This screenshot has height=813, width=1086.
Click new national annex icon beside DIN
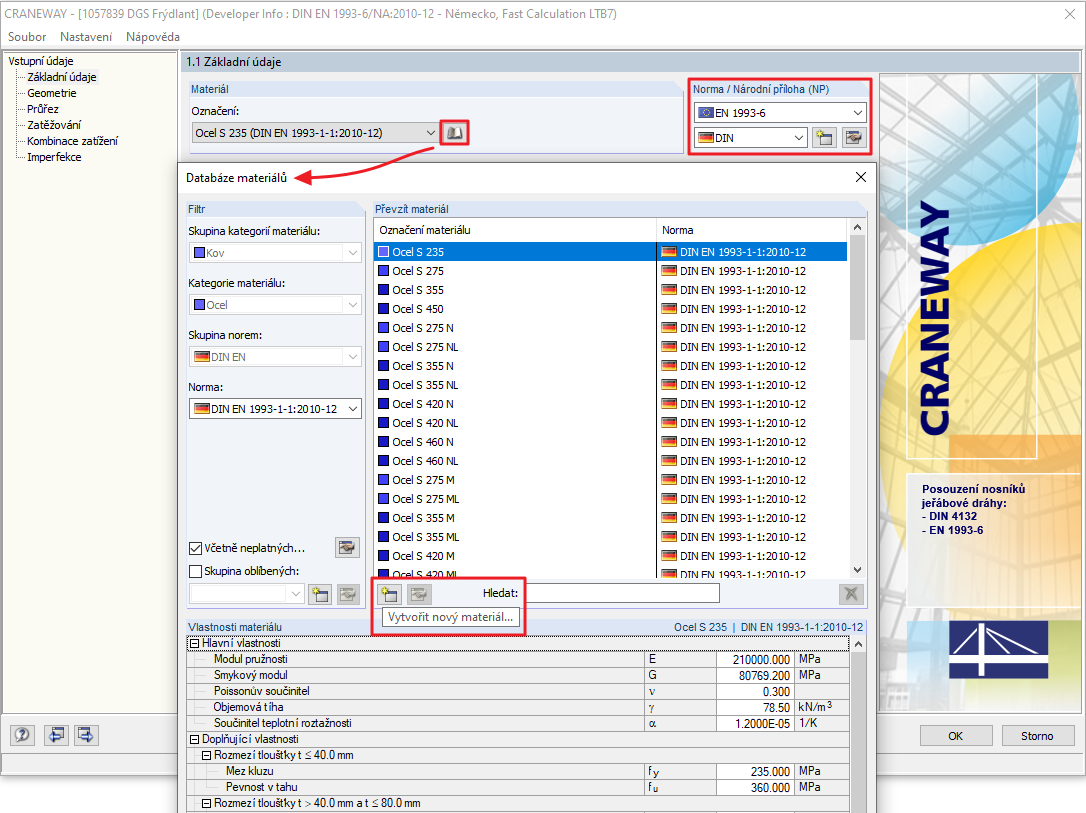(x=824, y=137)
